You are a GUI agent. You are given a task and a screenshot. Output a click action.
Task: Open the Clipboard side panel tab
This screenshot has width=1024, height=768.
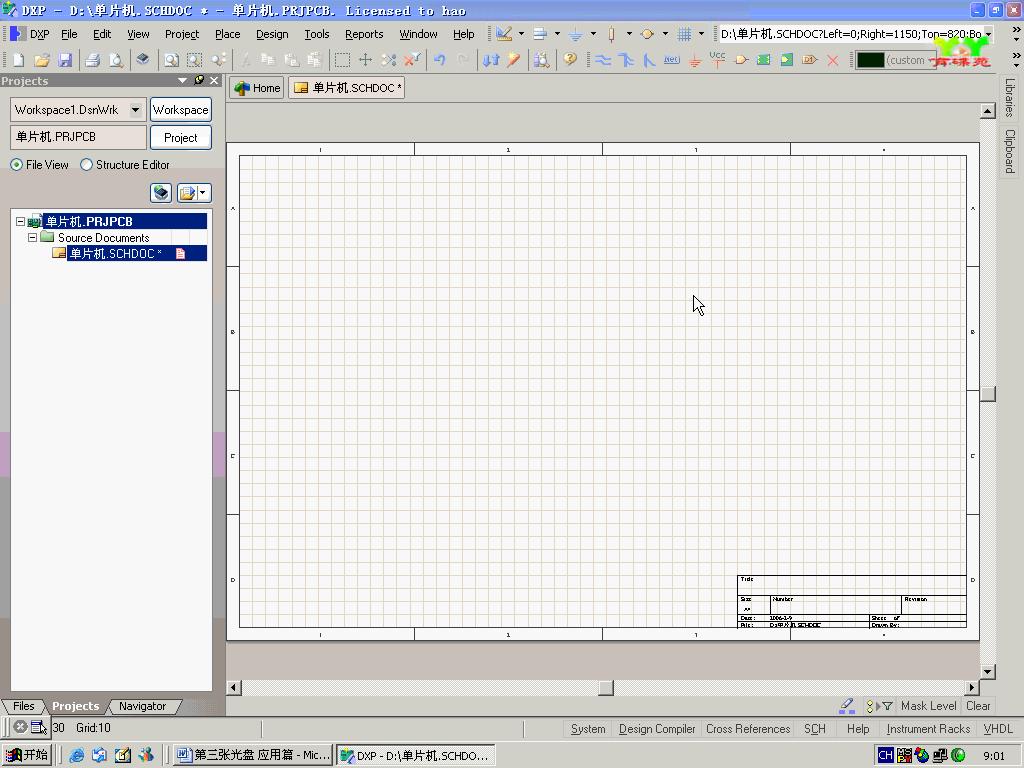click(1010, 151)
